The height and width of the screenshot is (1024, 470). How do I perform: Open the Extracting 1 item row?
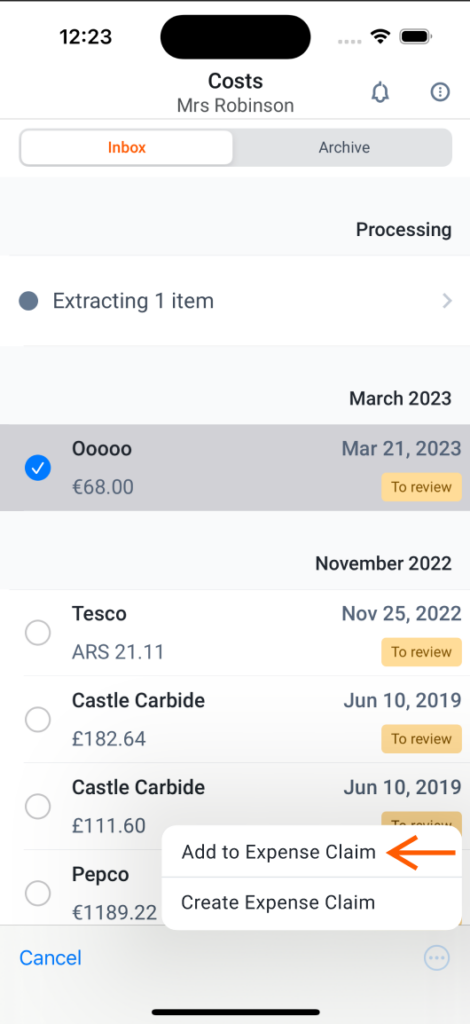click(235, 301)
